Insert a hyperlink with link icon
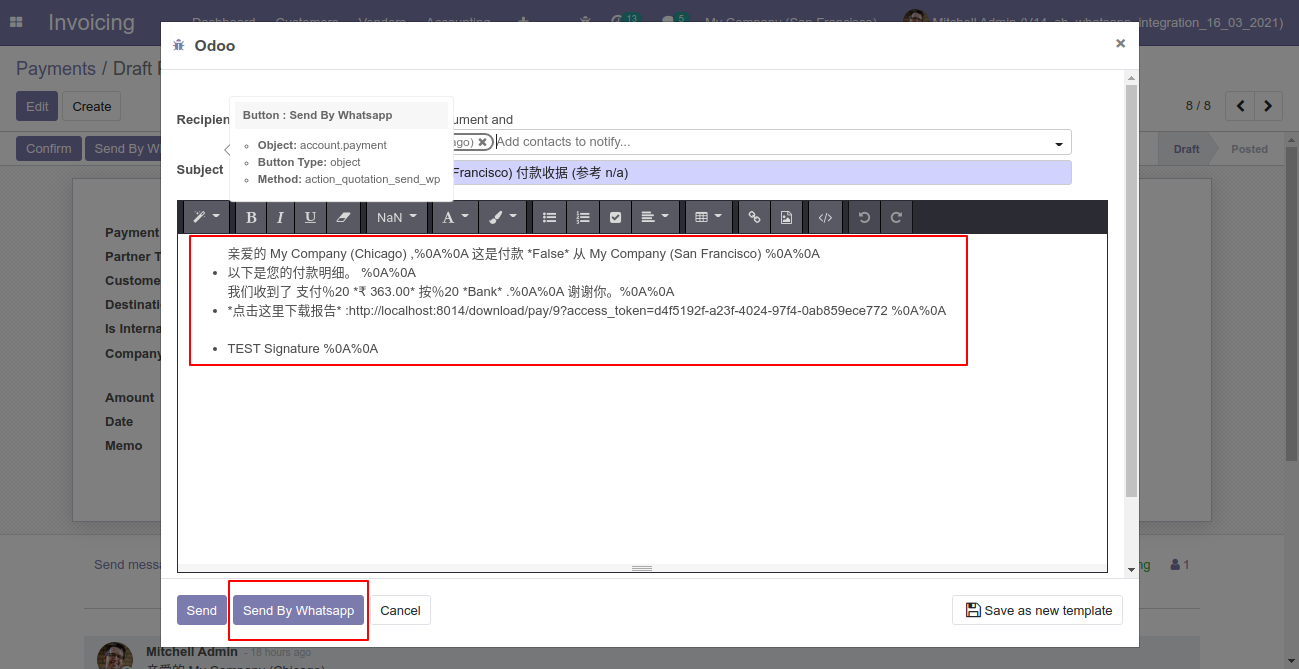Viewport: 1299px width, 669px height. pyautogui.click(x=754, y=217)
